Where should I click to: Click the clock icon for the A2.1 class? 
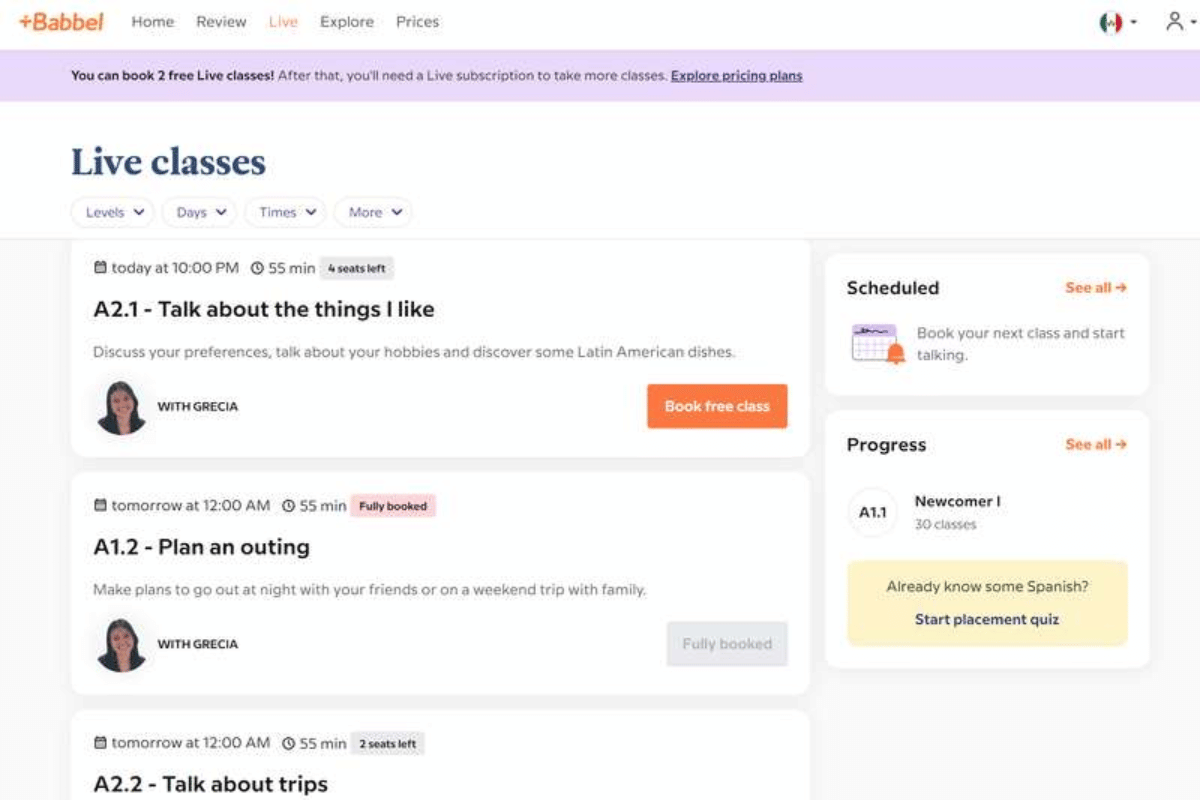click(256, 267)
